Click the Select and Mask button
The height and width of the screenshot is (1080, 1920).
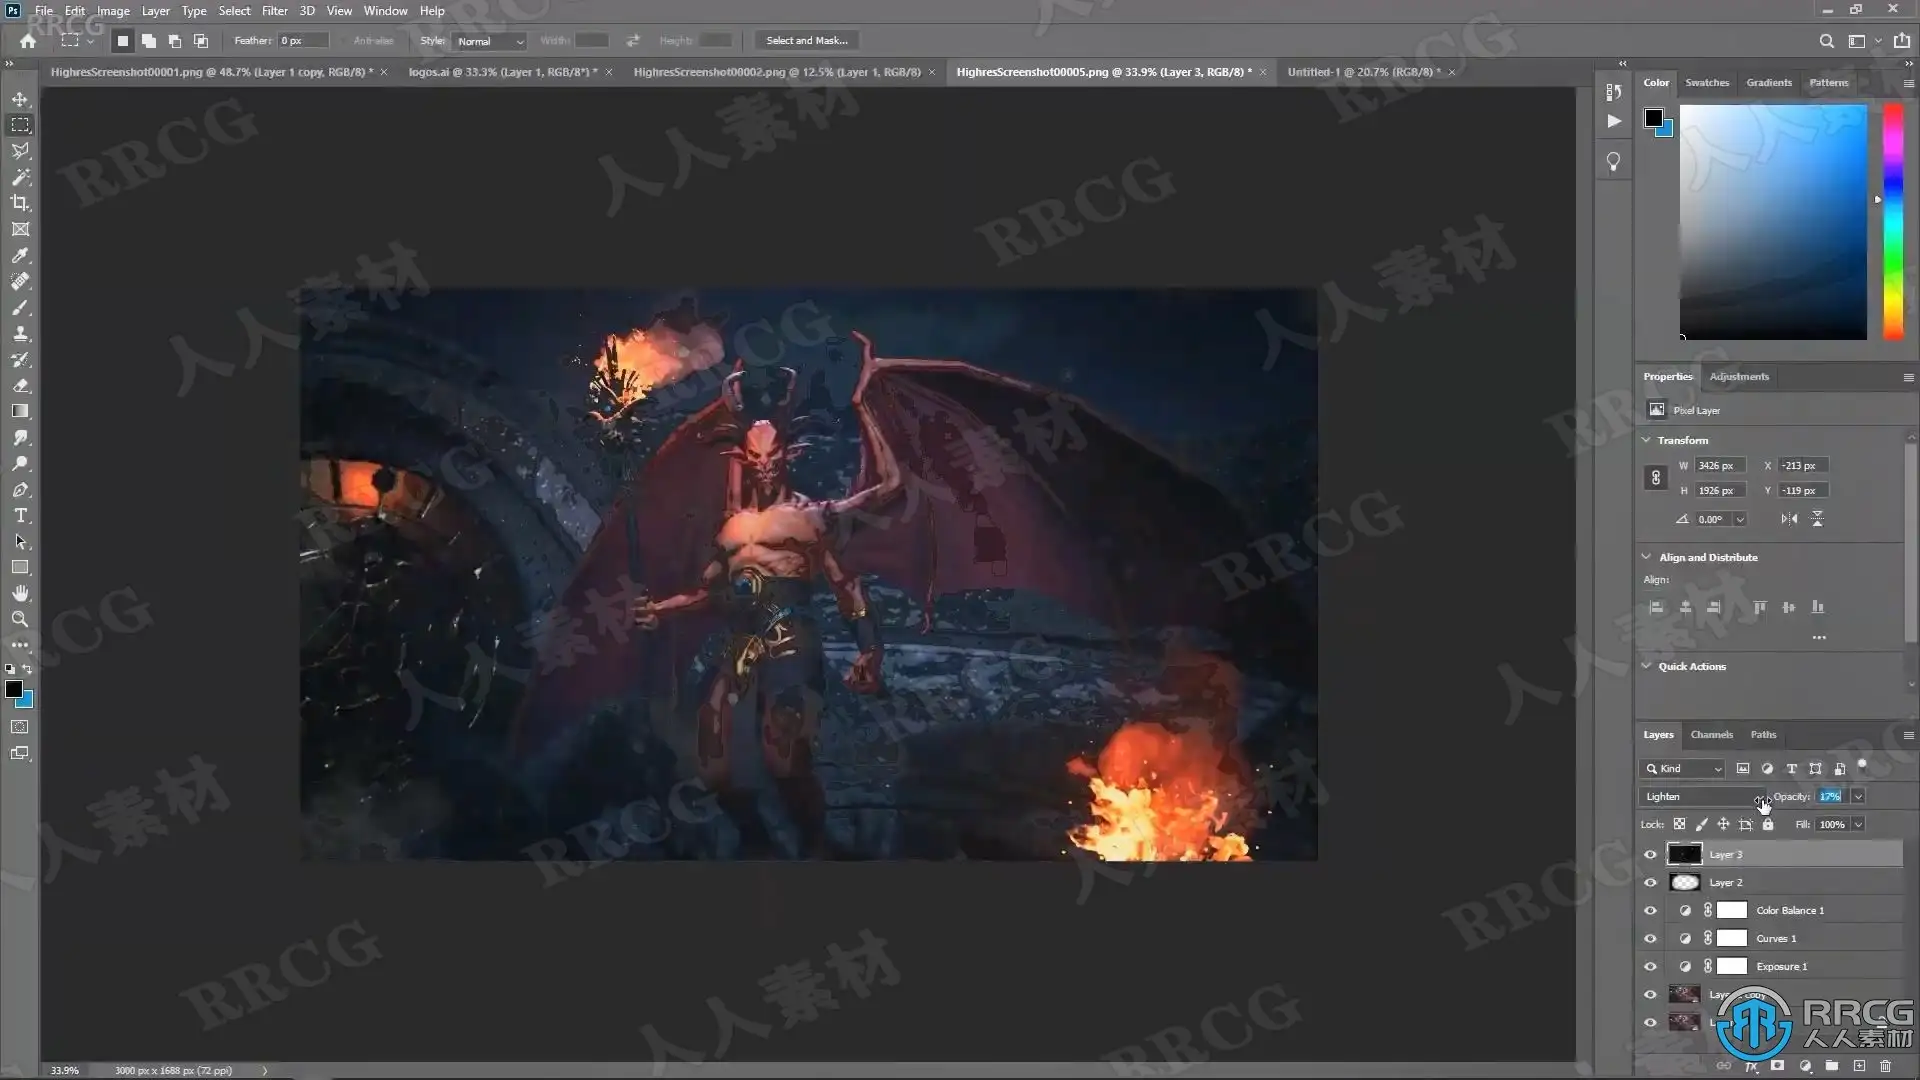click(x=807, y=41)
